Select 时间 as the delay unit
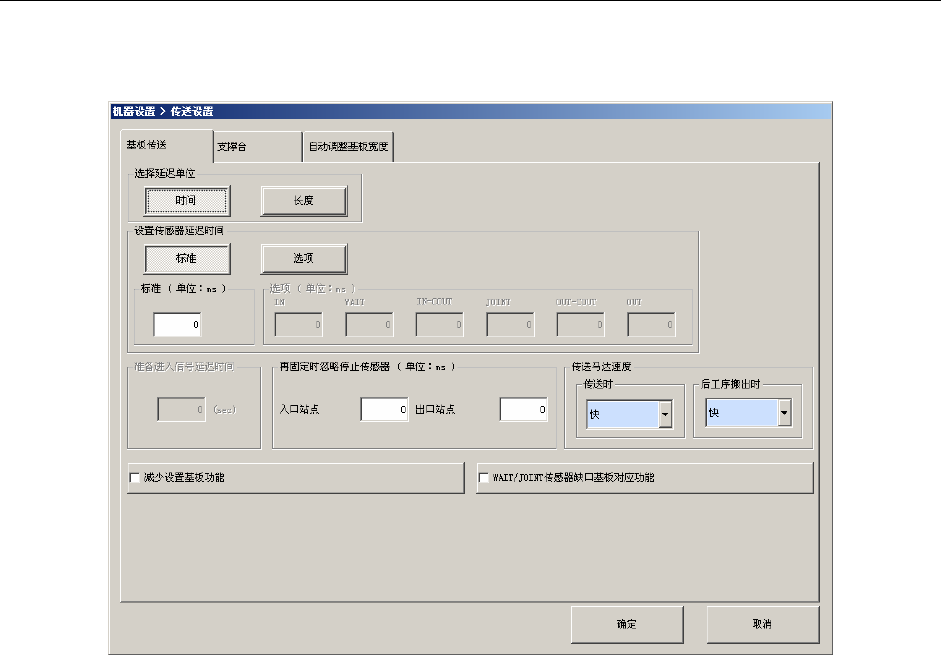This screenshot has width=941, height=655. [187, 201]
